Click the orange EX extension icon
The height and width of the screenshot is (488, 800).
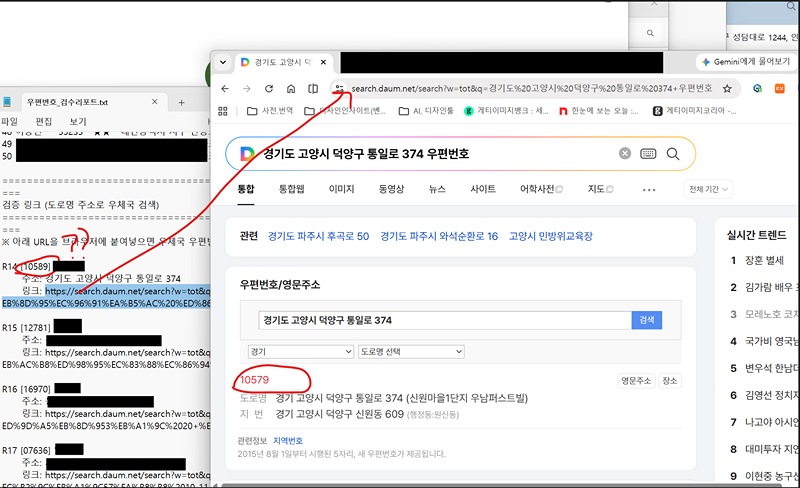(780, 88)
